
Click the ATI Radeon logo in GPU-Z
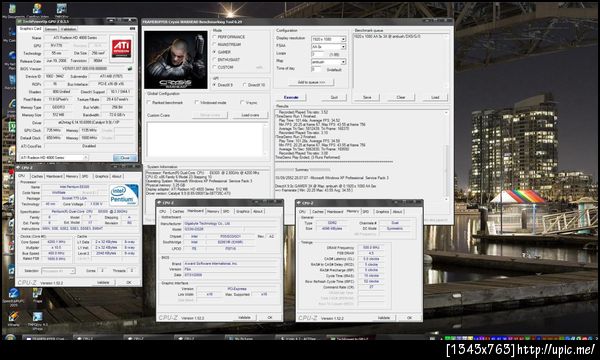click(x=122, y=49)
